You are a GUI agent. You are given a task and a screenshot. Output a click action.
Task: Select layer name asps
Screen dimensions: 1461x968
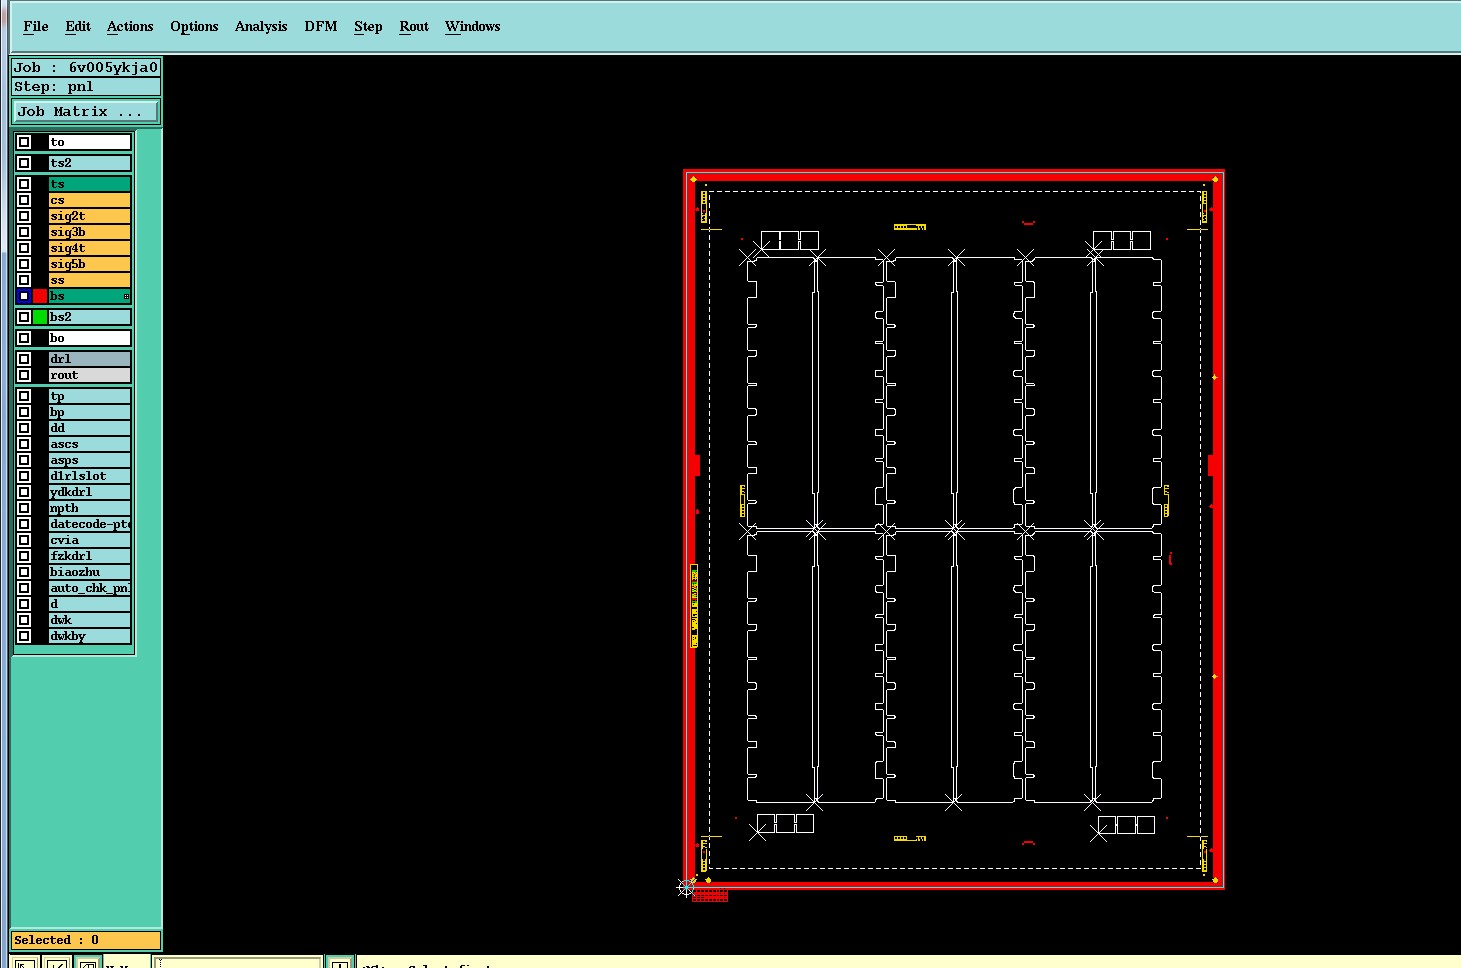coord(89,460)
